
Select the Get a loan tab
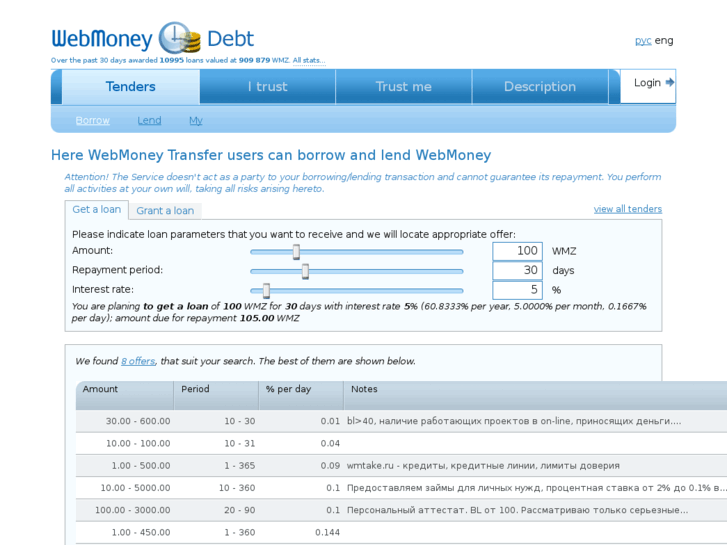click(96, 210)
